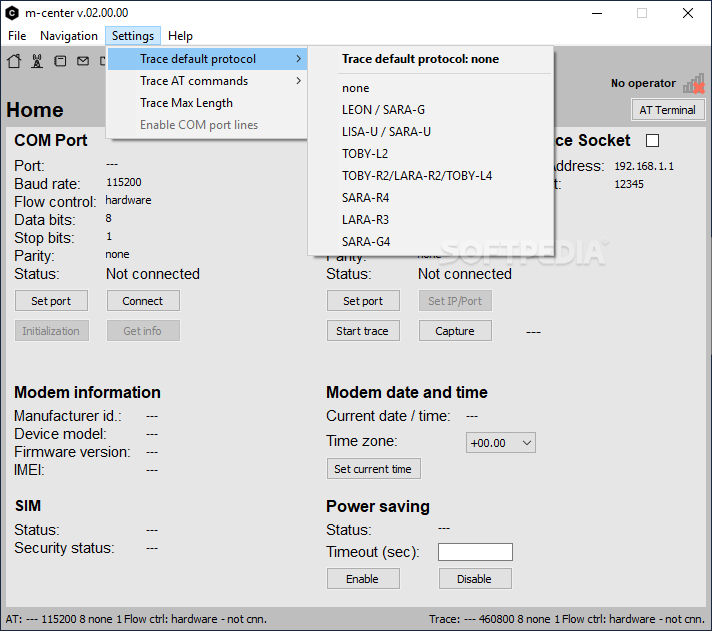Click the COM Port Parity value none
The height and width of the screenshot is (631, 712).
click(117, 254)
